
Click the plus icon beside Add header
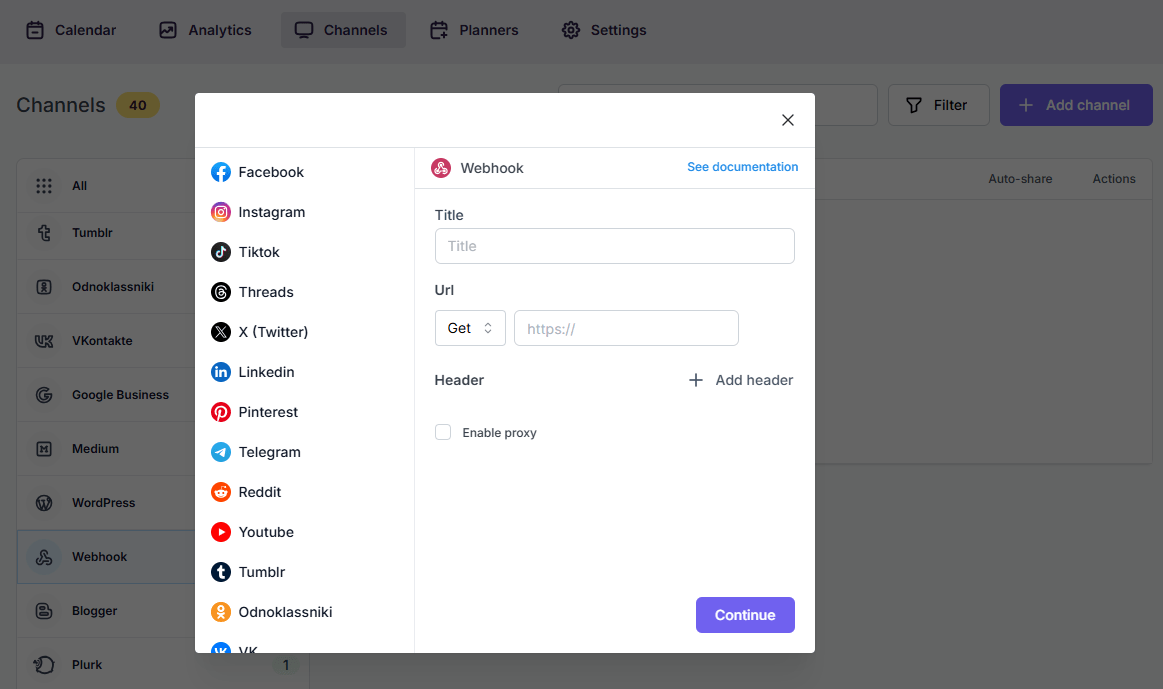pyautogui.click(x=696, y=380)
